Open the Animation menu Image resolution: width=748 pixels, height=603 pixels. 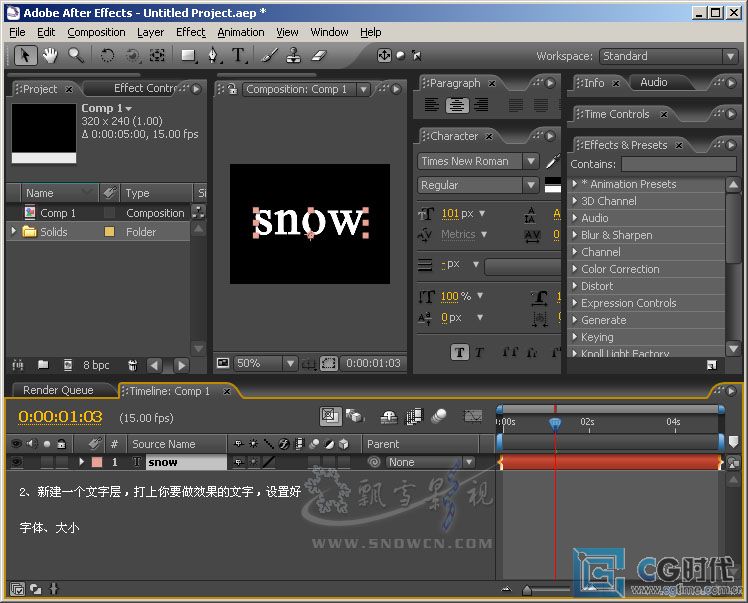[241, 32]
